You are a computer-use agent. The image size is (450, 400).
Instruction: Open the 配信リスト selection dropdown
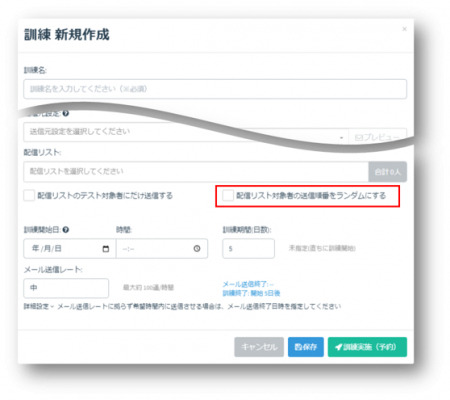196,172
